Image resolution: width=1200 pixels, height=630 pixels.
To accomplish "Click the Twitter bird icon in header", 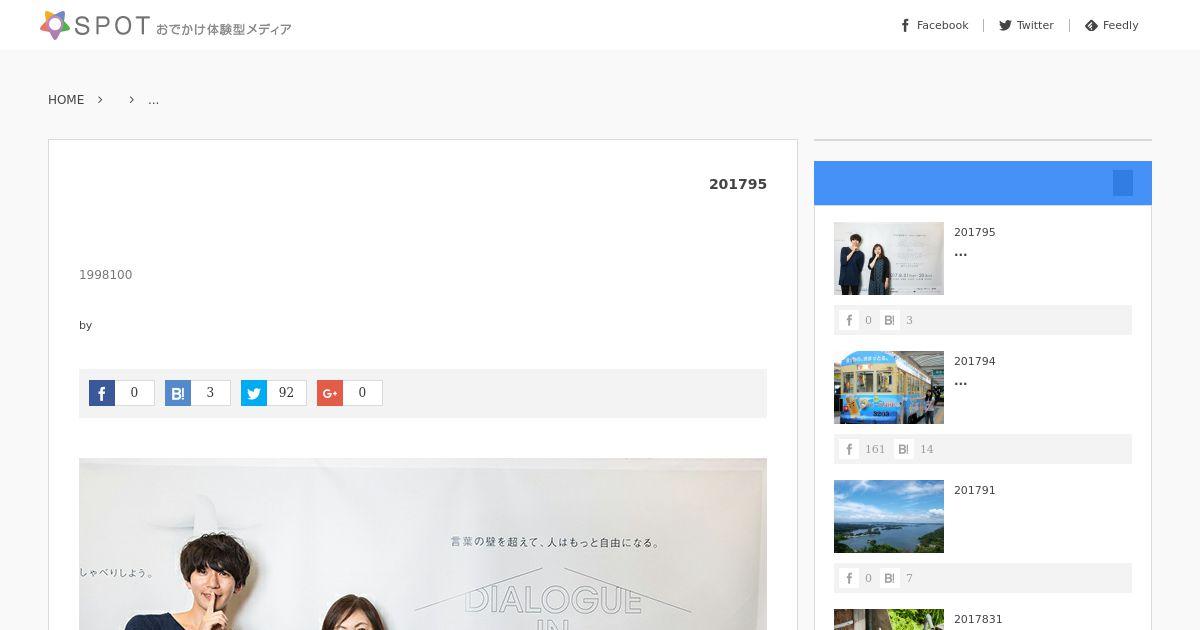I will 1005,25.
